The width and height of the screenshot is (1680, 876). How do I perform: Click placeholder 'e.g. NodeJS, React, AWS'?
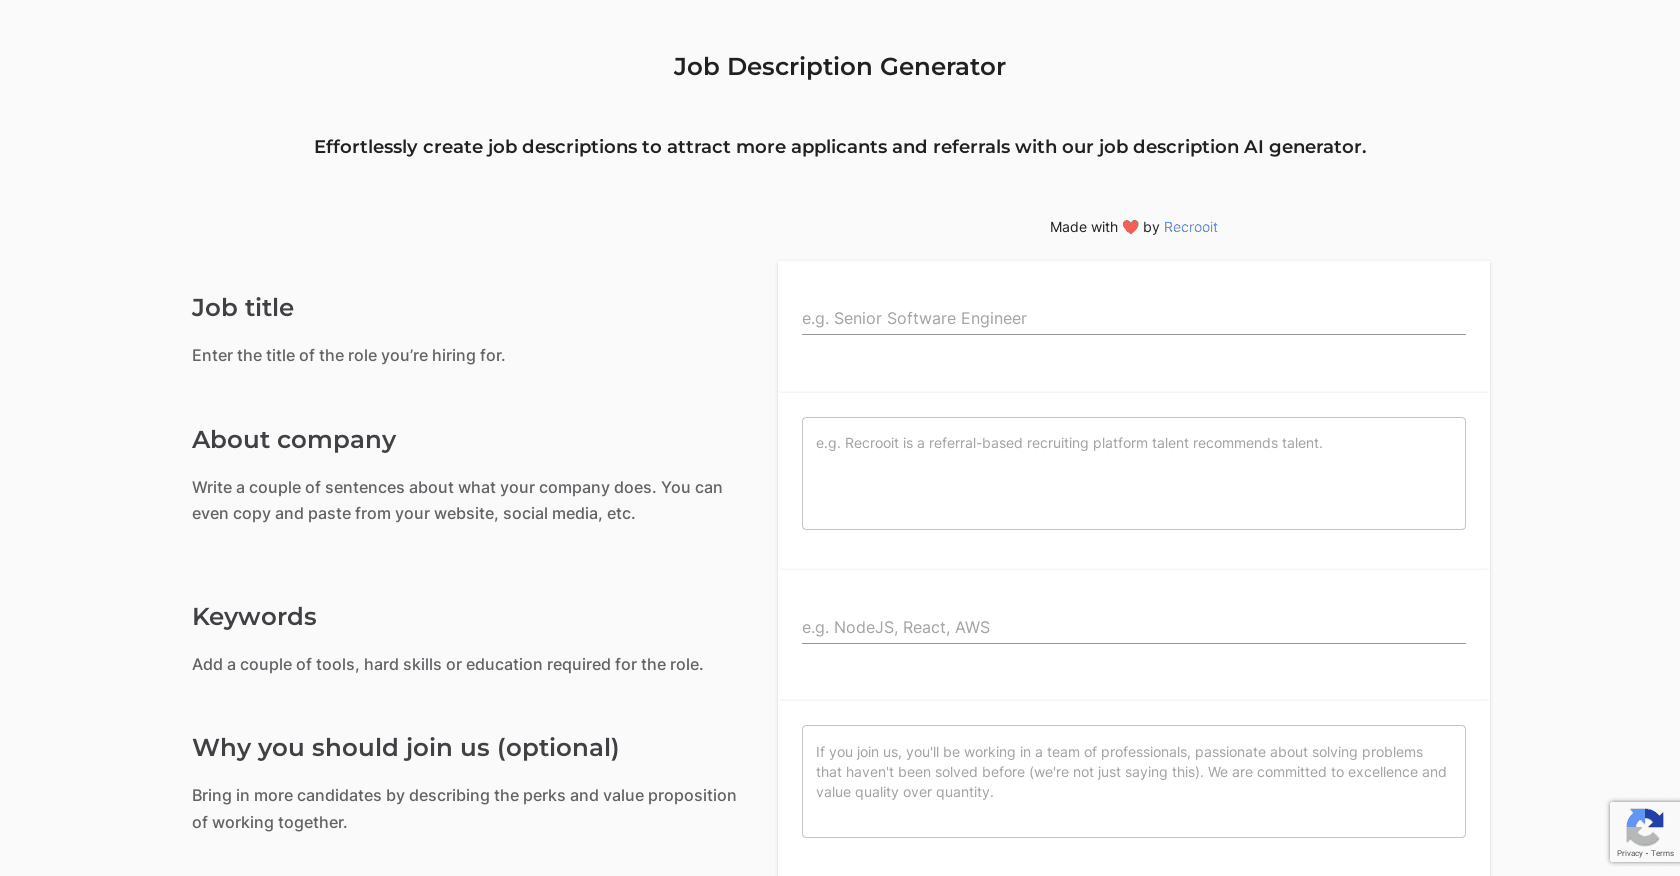895,628
